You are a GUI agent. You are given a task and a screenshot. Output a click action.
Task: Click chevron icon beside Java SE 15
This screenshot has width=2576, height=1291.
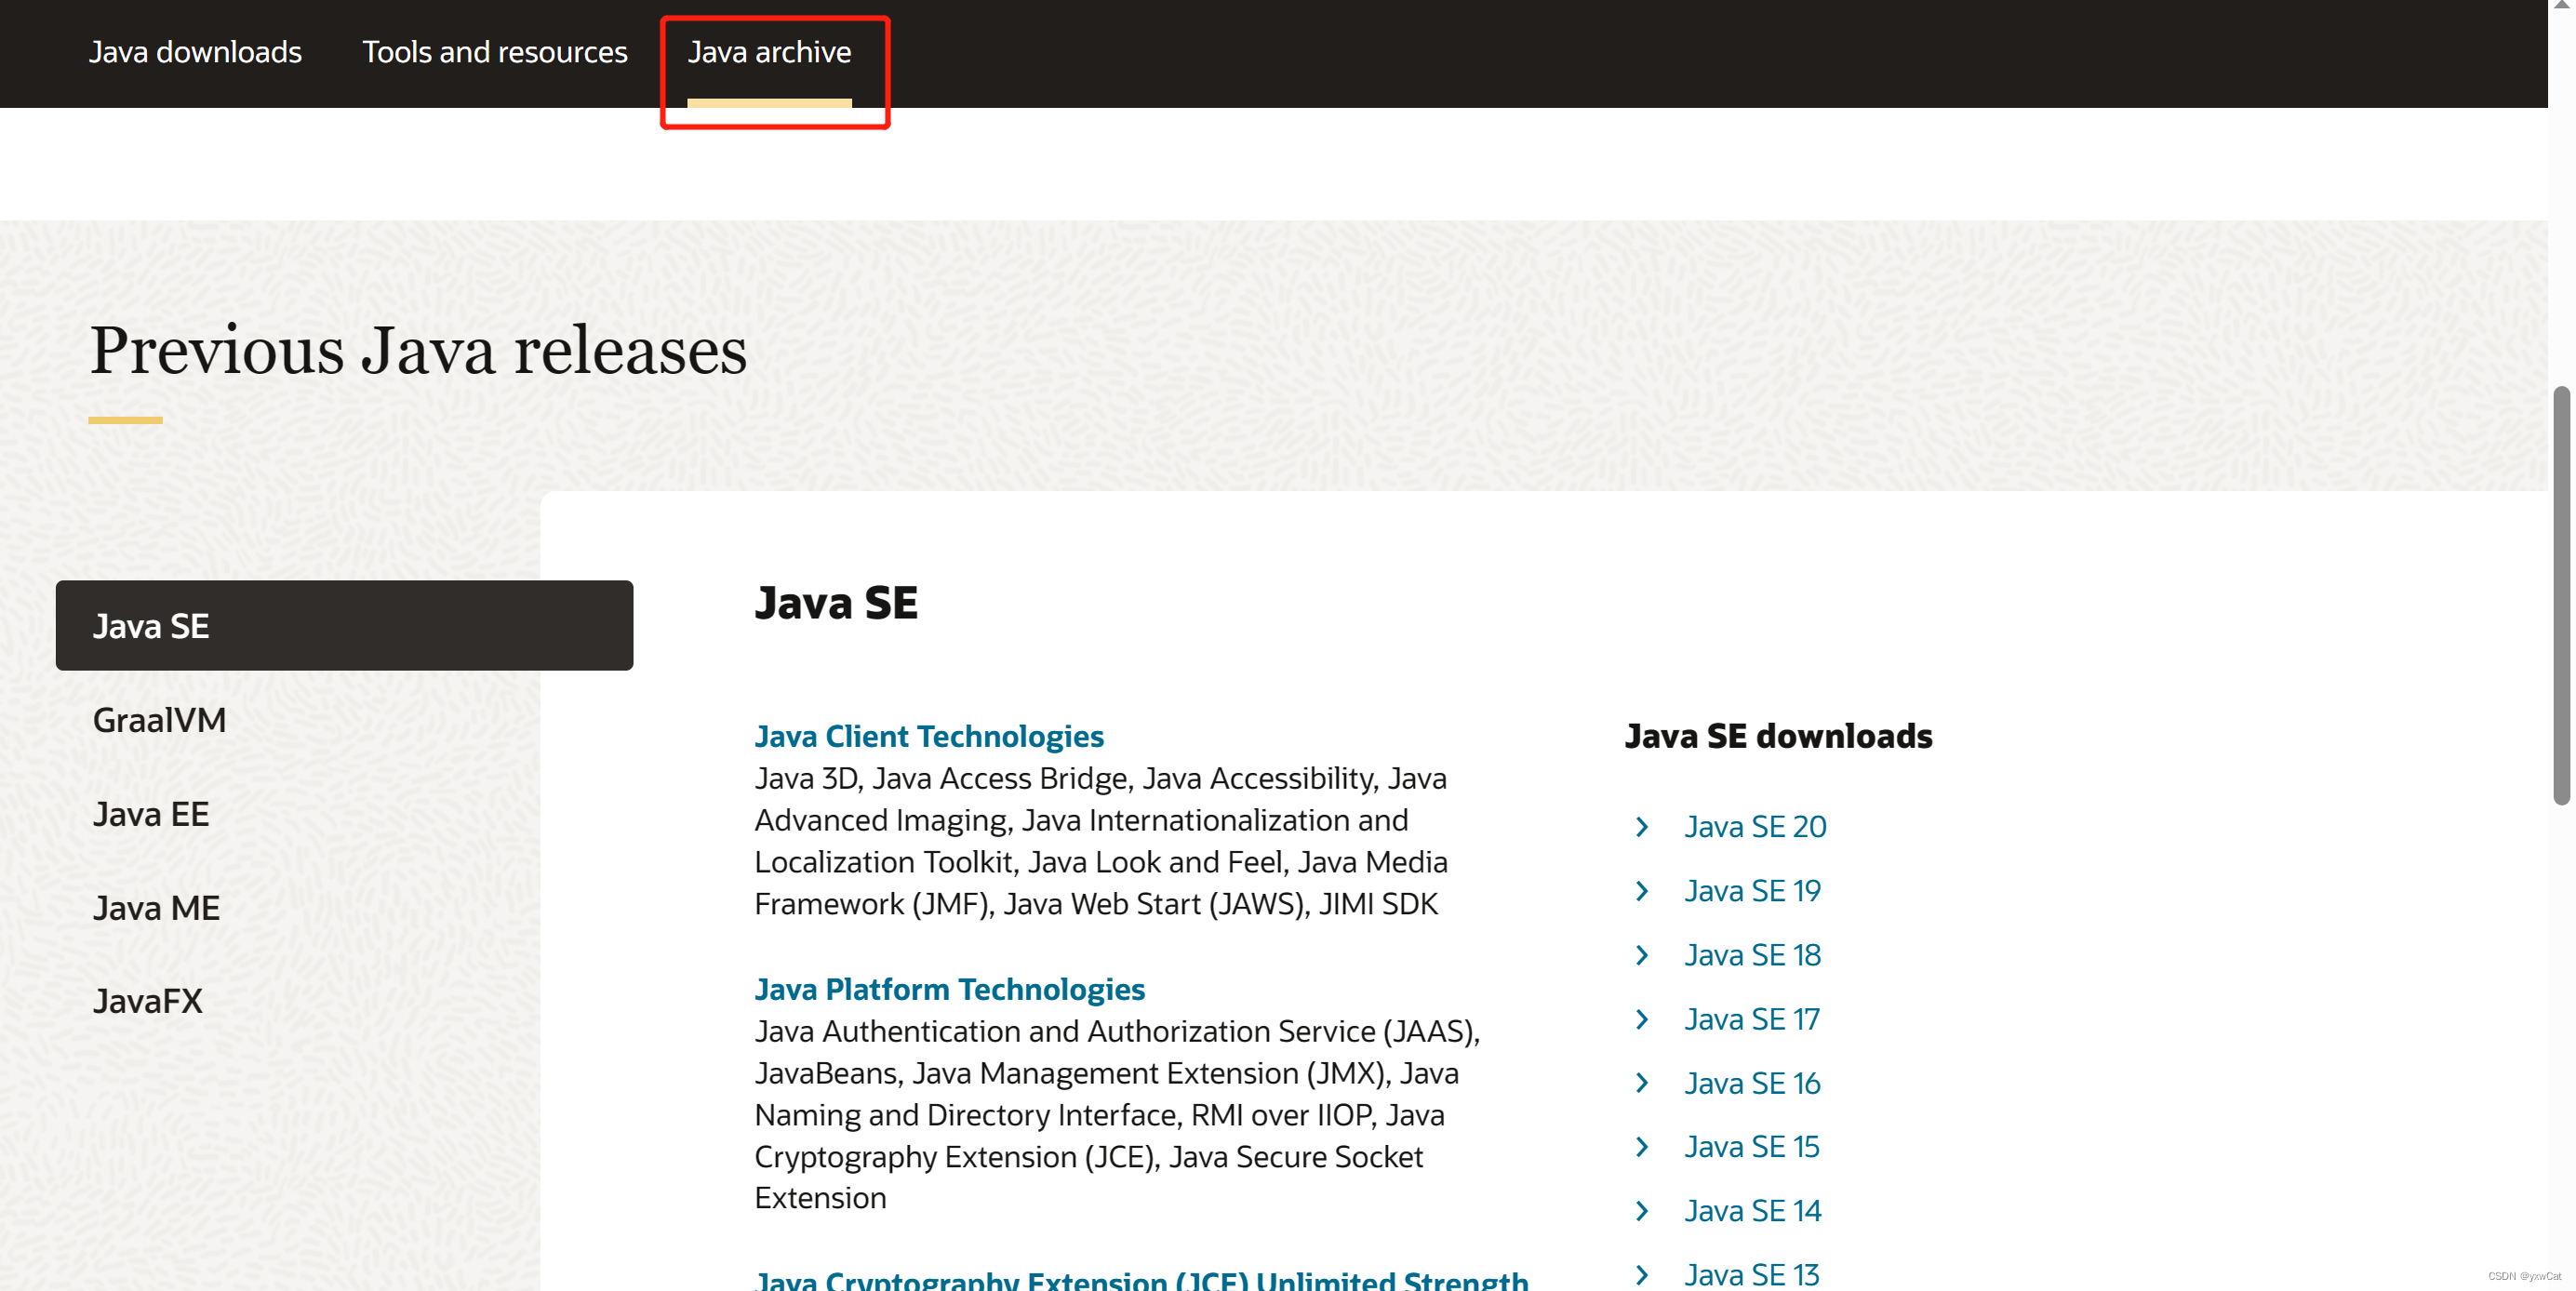coord(1642,1147)
